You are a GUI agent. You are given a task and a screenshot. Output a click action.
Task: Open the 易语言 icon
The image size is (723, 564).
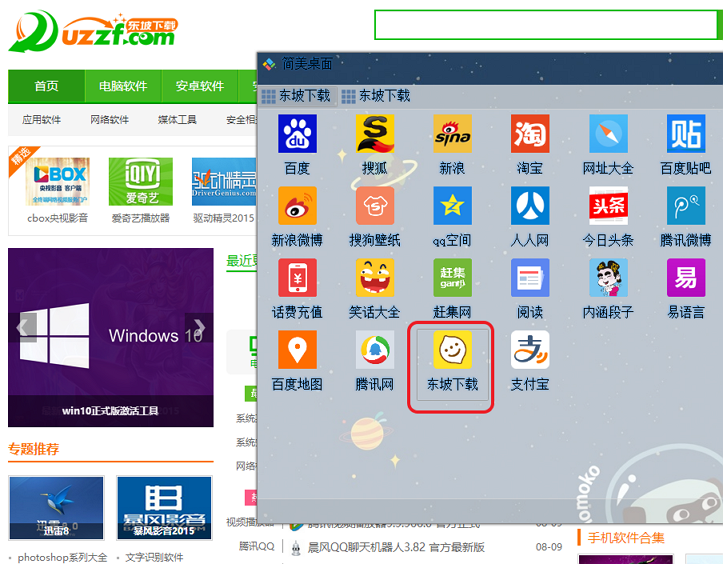[686, 278]
